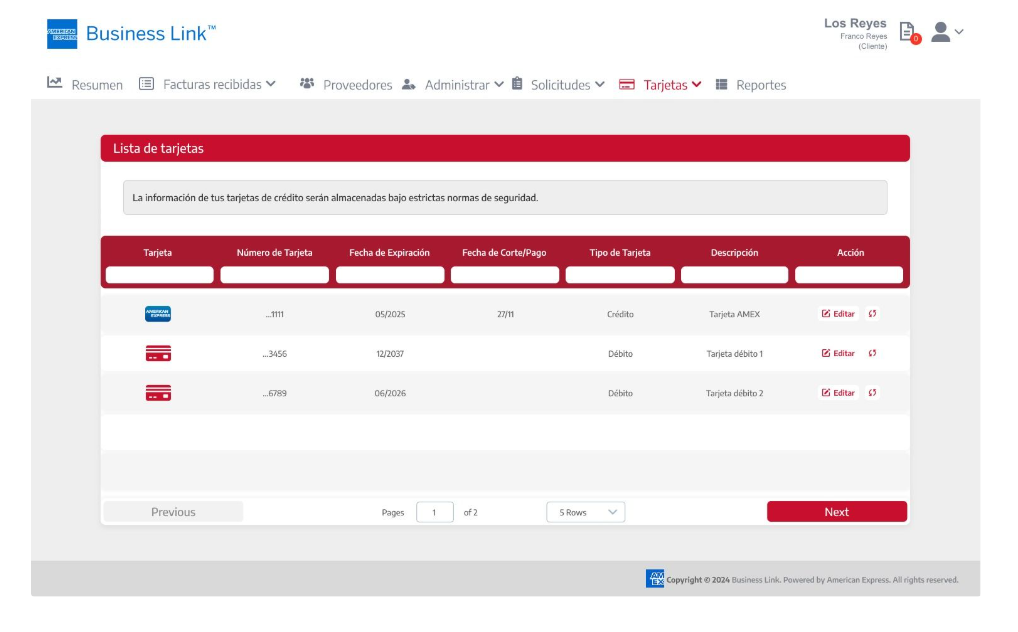The image size is (1018, 632).
Task: Click the red card icon for card ending 6789
Action: (x=158, y=393)
